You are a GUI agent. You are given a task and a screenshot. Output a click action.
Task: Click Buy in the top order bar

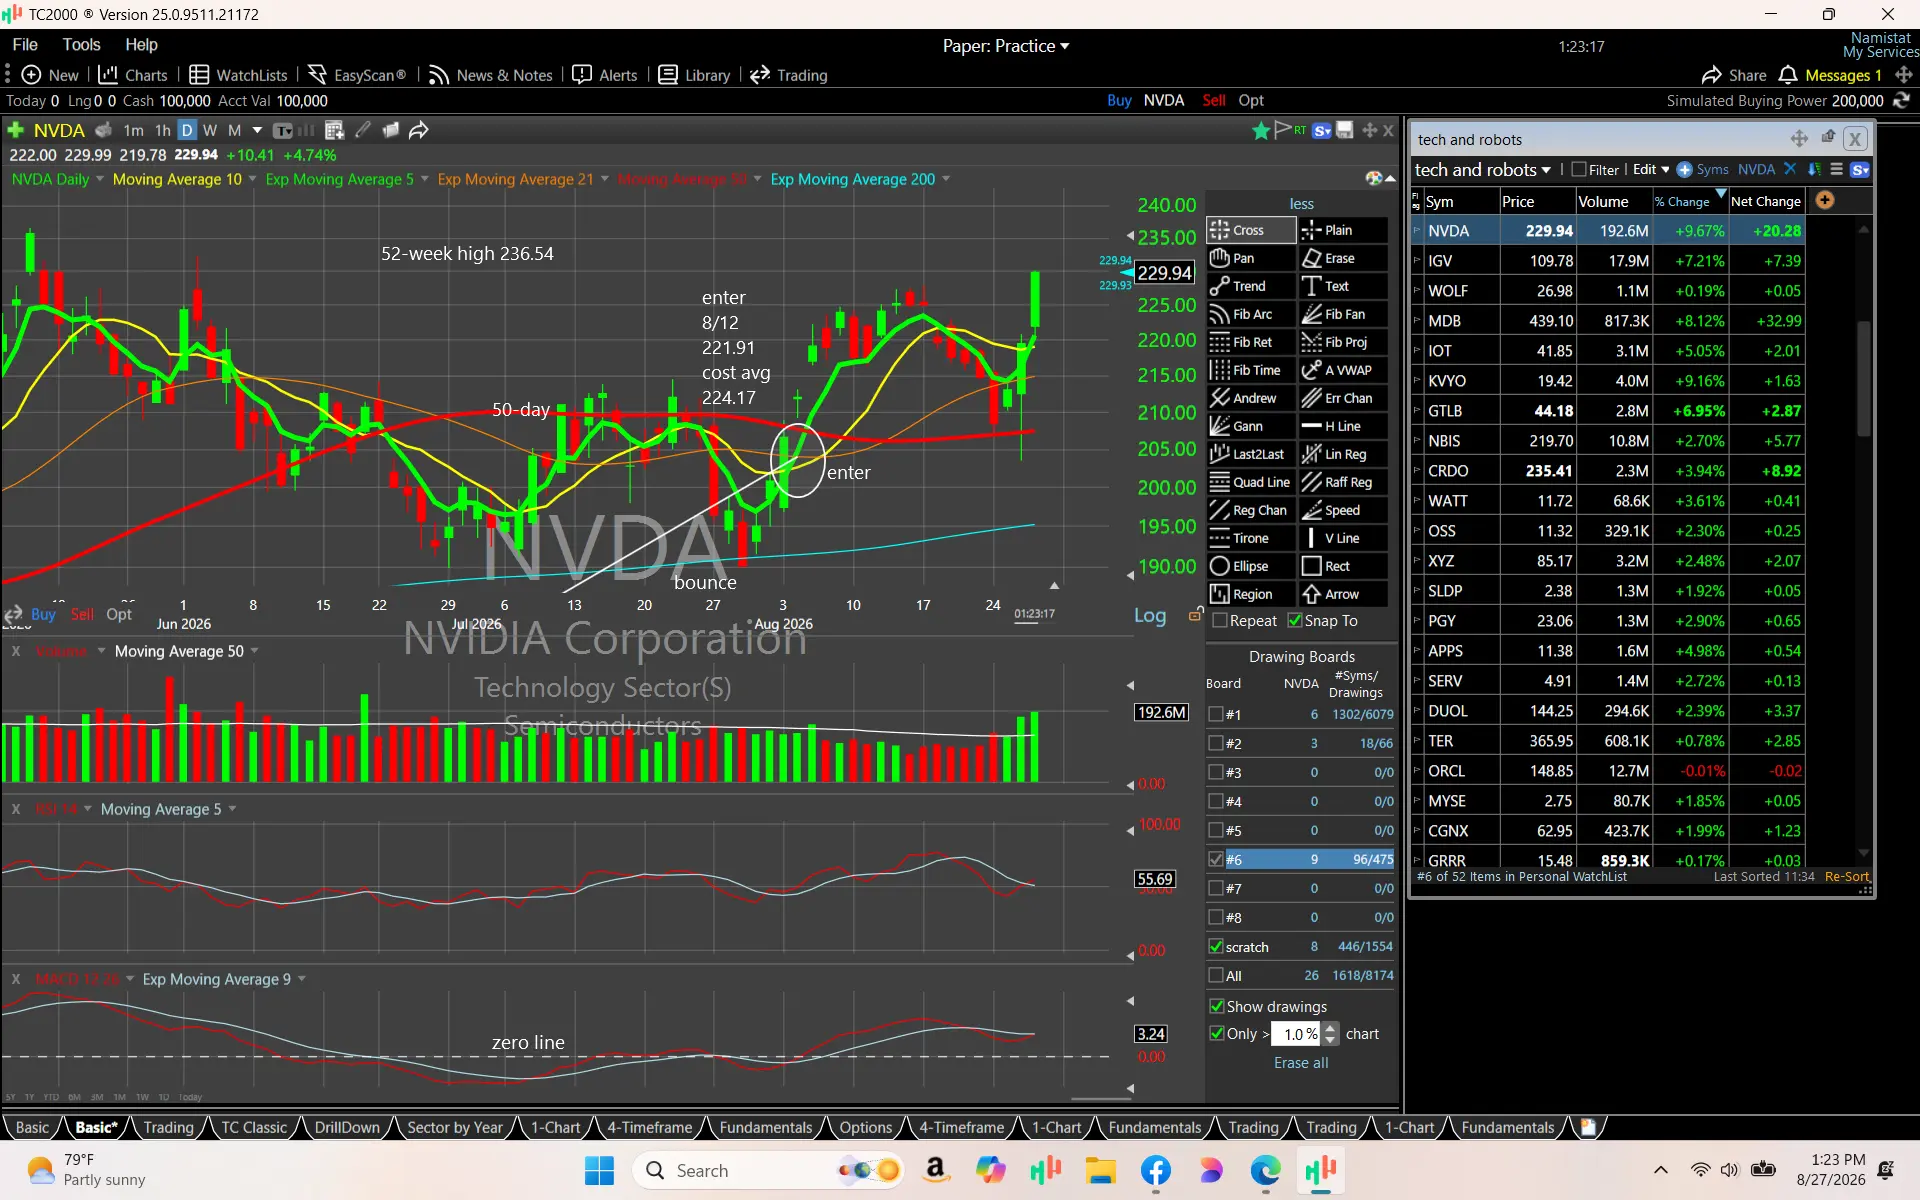click(x=1119, y=100)
